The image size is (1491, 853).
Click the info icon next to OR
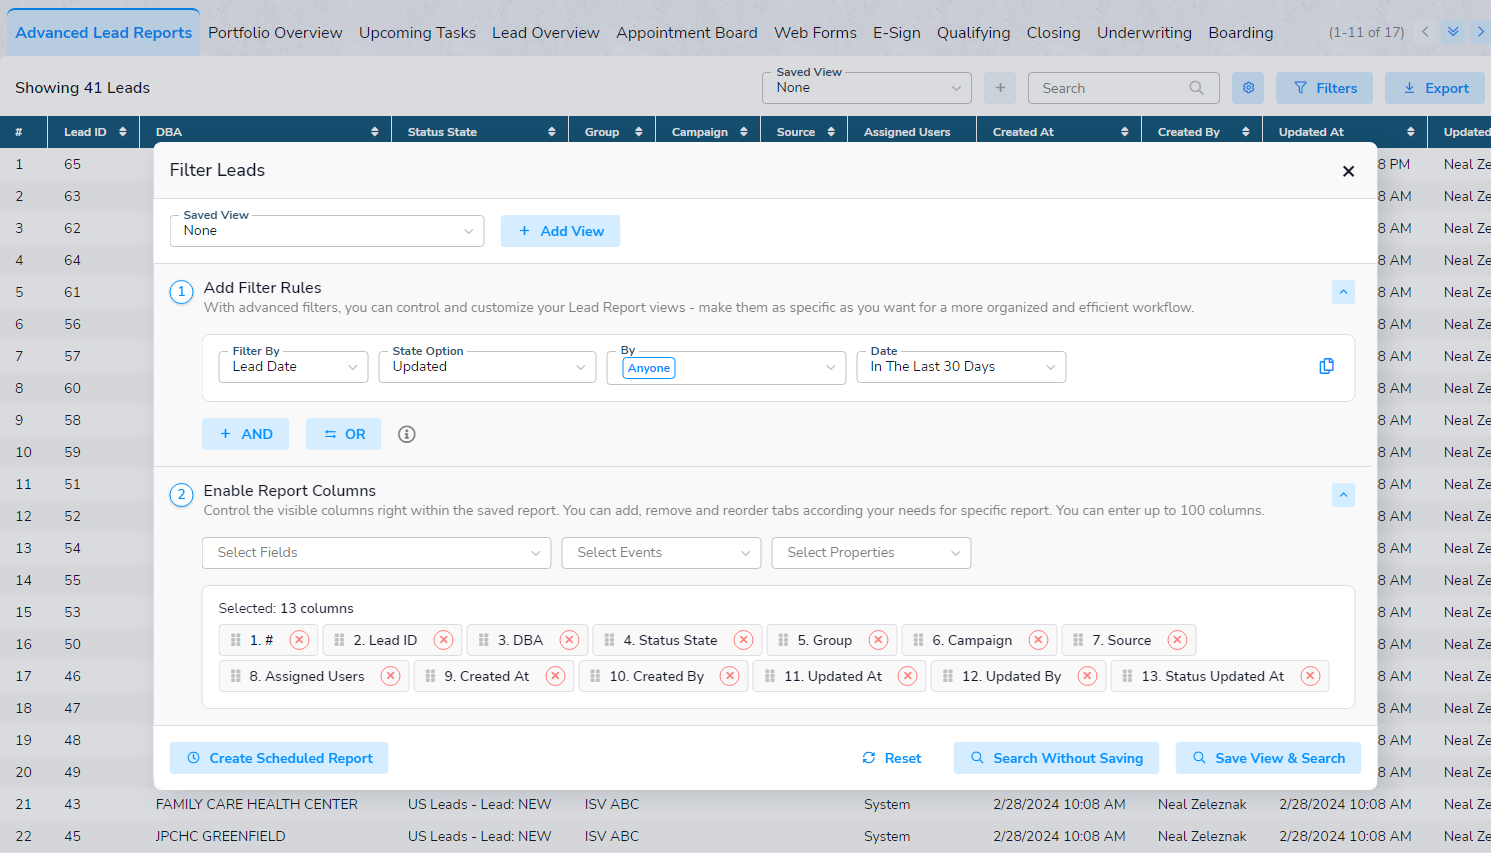tap(406, 434)
